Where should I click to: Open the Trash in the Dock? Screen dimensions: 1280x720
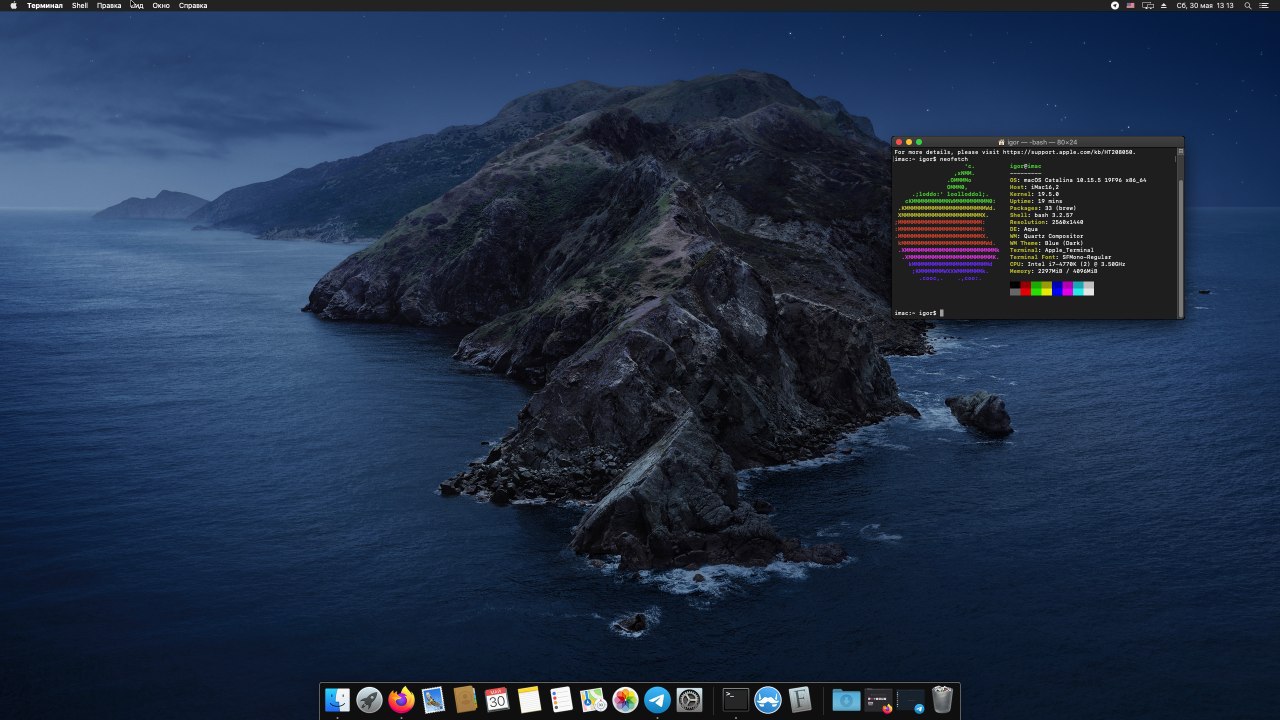tap(942, 700)
